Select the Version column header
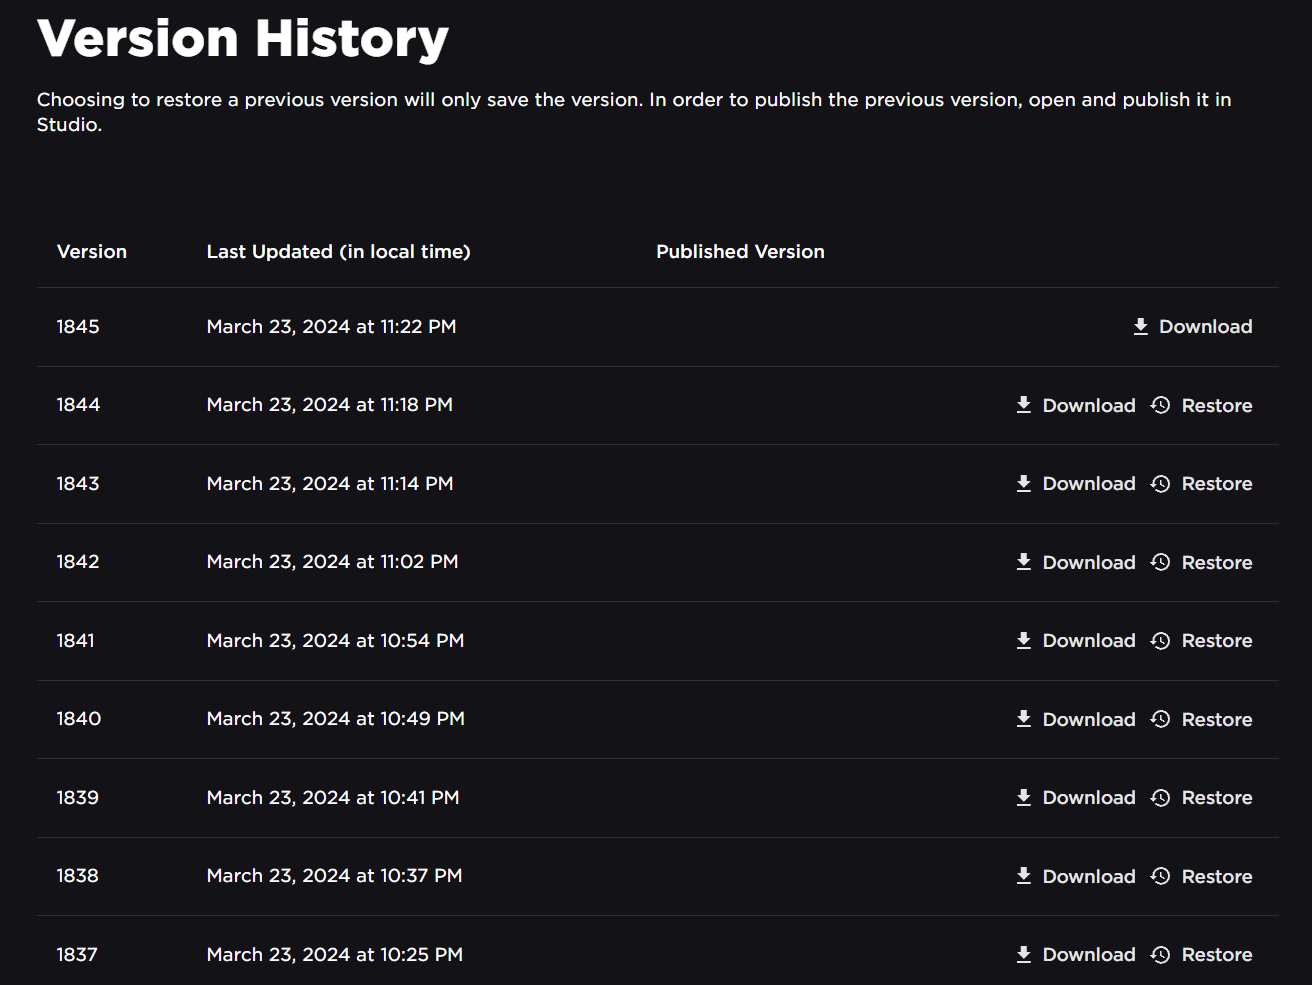The image size is (1312, 985). click(x=92, y=252)
